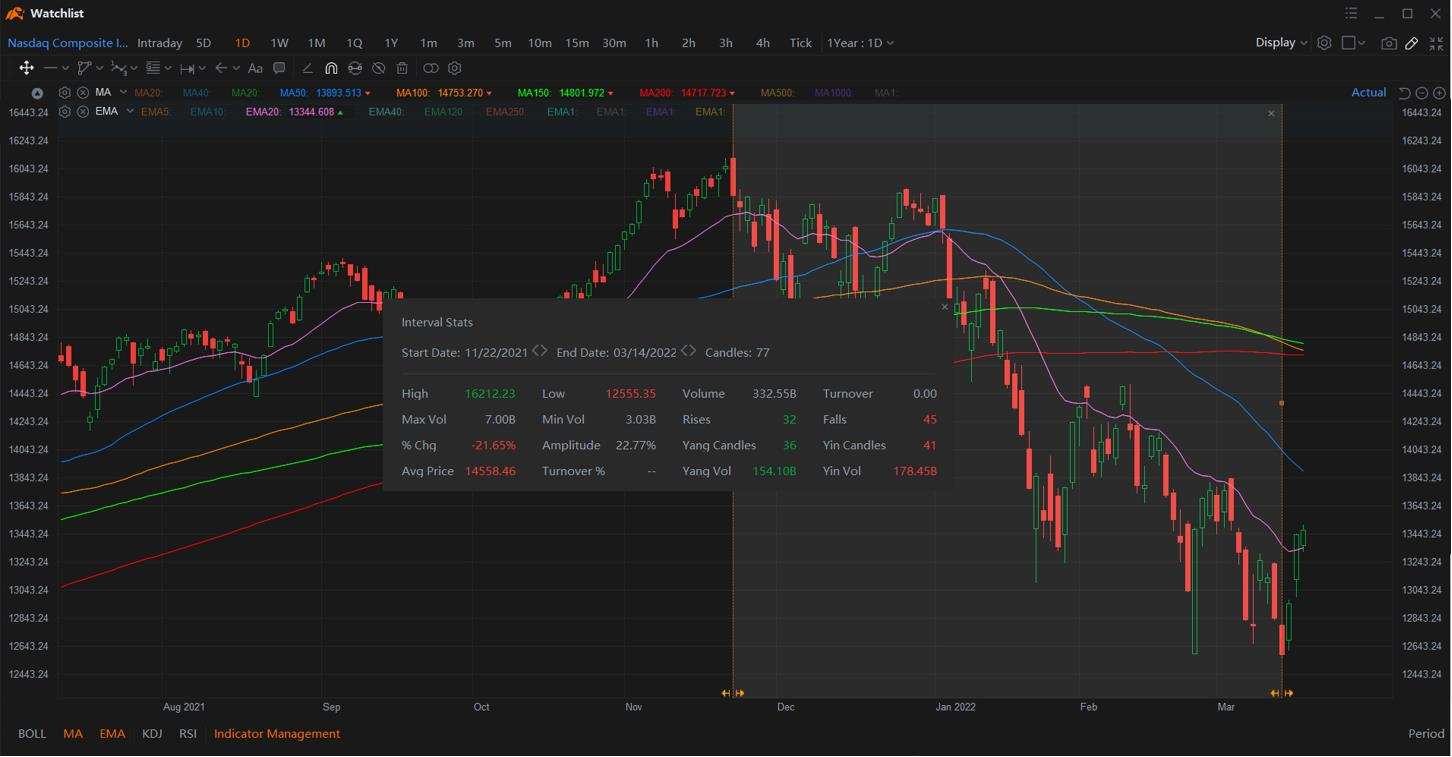Toggle BOLL indicator at bottom
This screenshot has height=757, width=1452.
(x=32, y=734)
